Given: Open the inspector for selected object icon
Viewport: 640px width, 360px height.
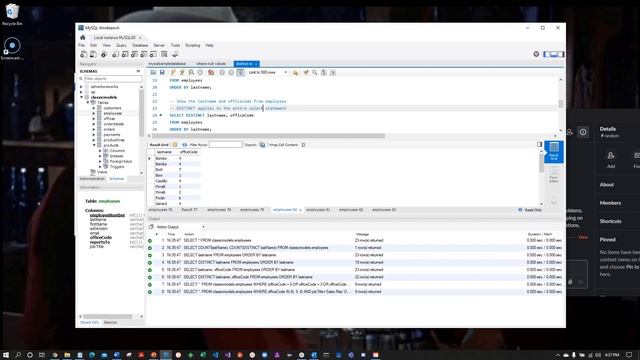Looking at the screenshot, I should [104, 54].
